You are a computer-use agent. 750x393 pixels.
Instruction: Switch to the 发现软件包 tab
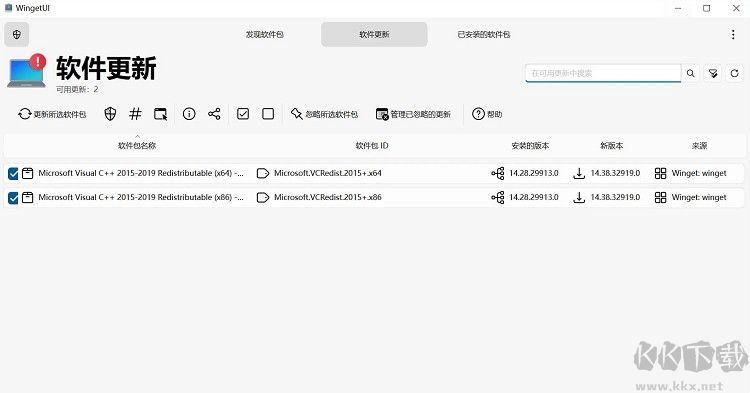tap(265, 34)
